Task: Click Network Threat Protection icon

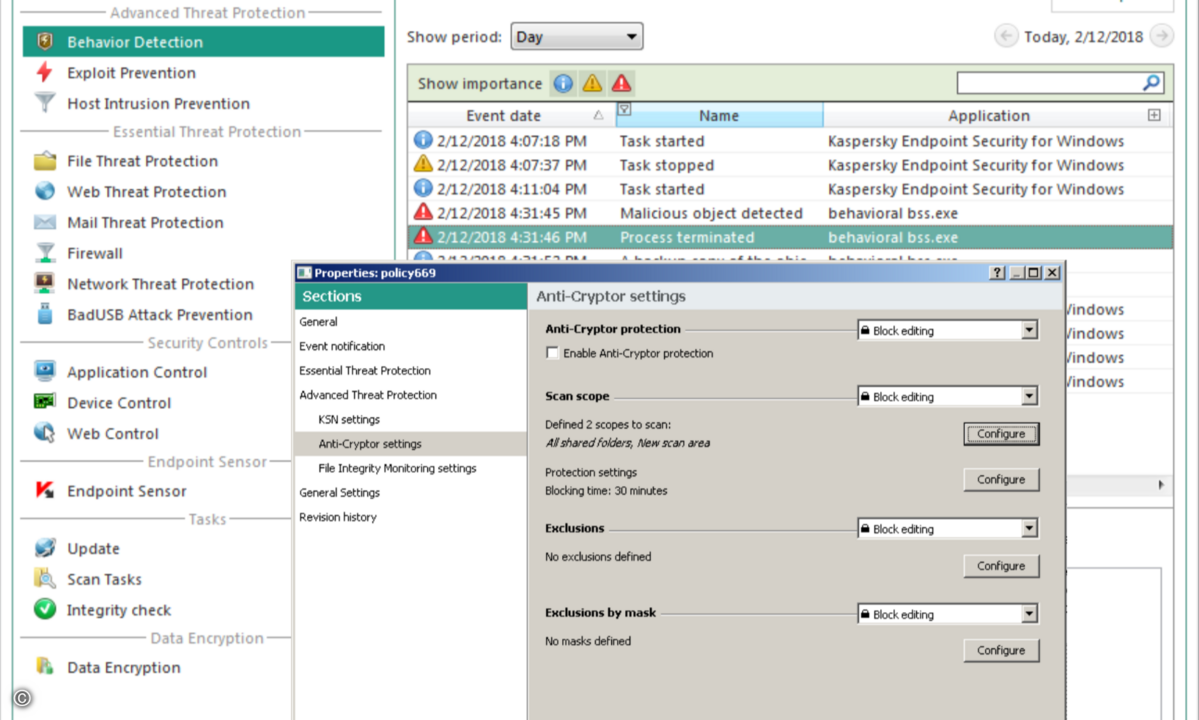Action: point(44,284)
